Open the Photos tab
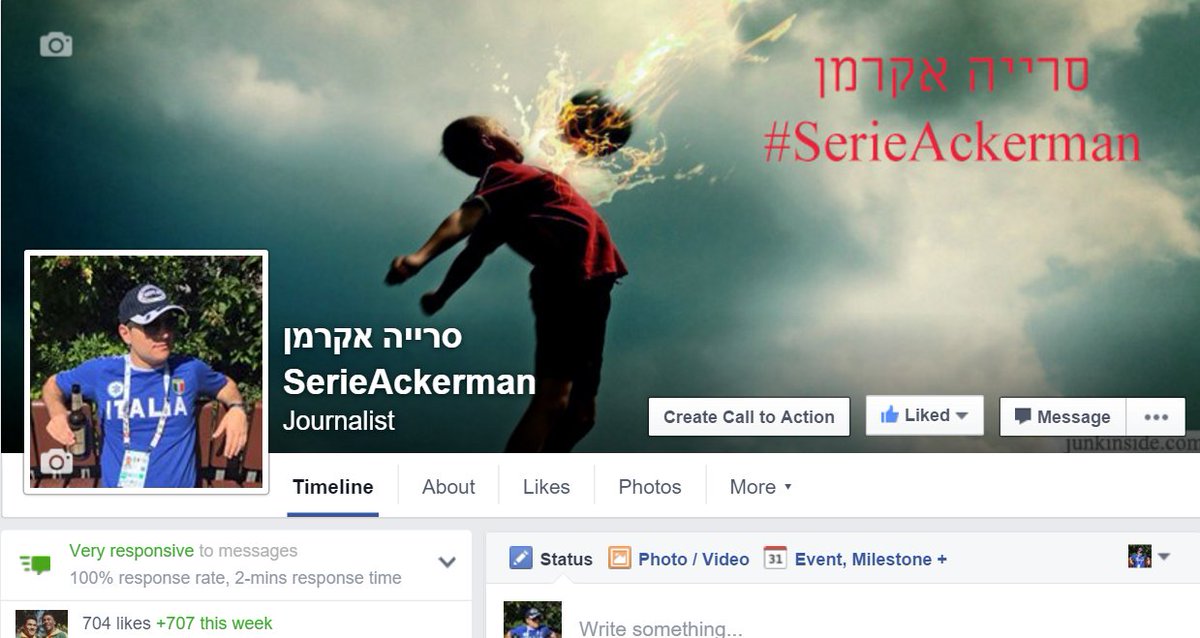The width and height of the screenshot is (1200, 638). (x=650, y=487)
